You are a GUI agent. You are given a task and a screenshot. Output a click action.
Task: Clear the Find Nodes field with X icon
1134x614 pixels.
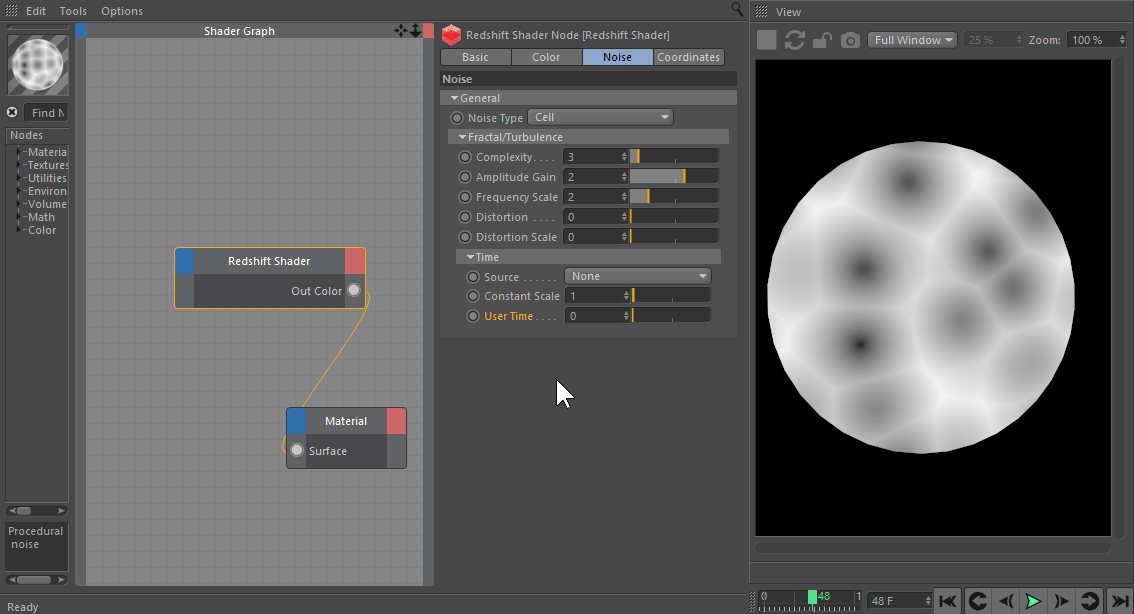(x=12, y=112)
